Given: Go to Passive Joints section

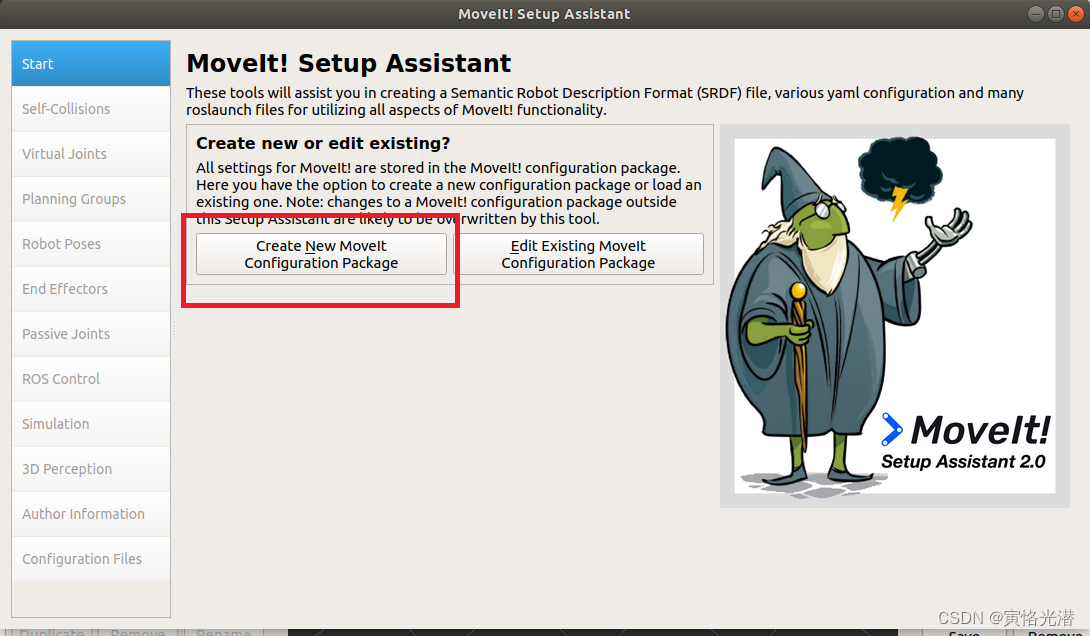Looking at the screenshot, I should pos(91,334).
